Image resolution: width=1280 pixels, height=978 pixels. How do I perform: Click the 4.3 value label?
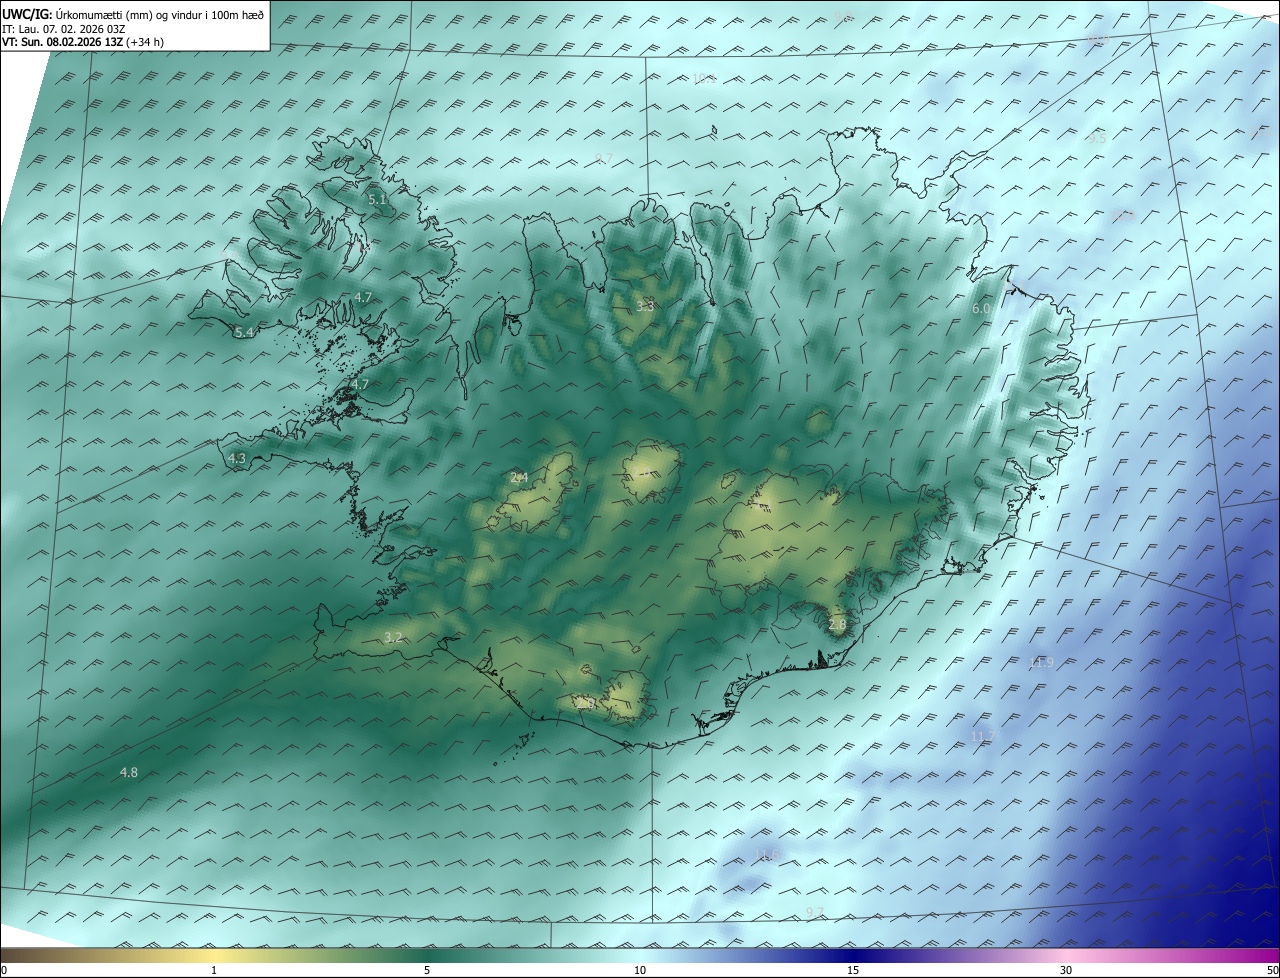[237, 458]
